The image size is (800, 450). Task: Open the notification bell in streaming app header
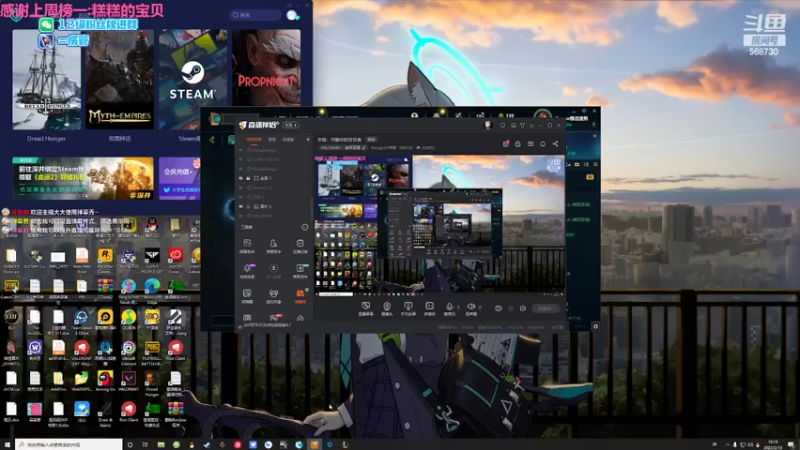543,144
